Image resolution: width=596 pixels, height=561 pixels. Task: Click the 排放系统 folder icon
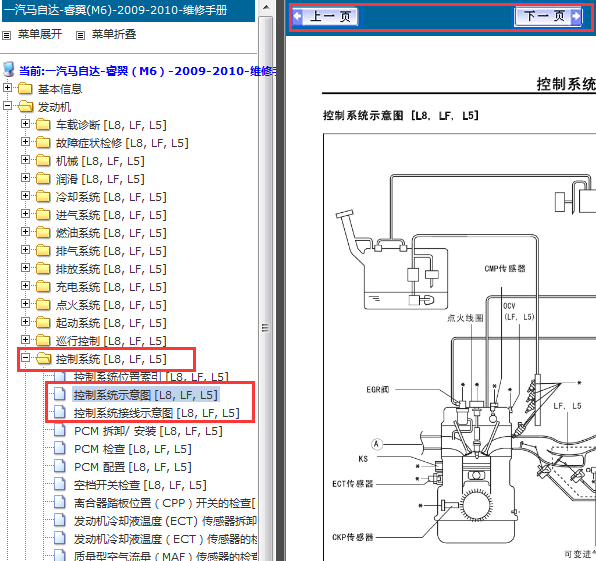click(x=43, y=268)
